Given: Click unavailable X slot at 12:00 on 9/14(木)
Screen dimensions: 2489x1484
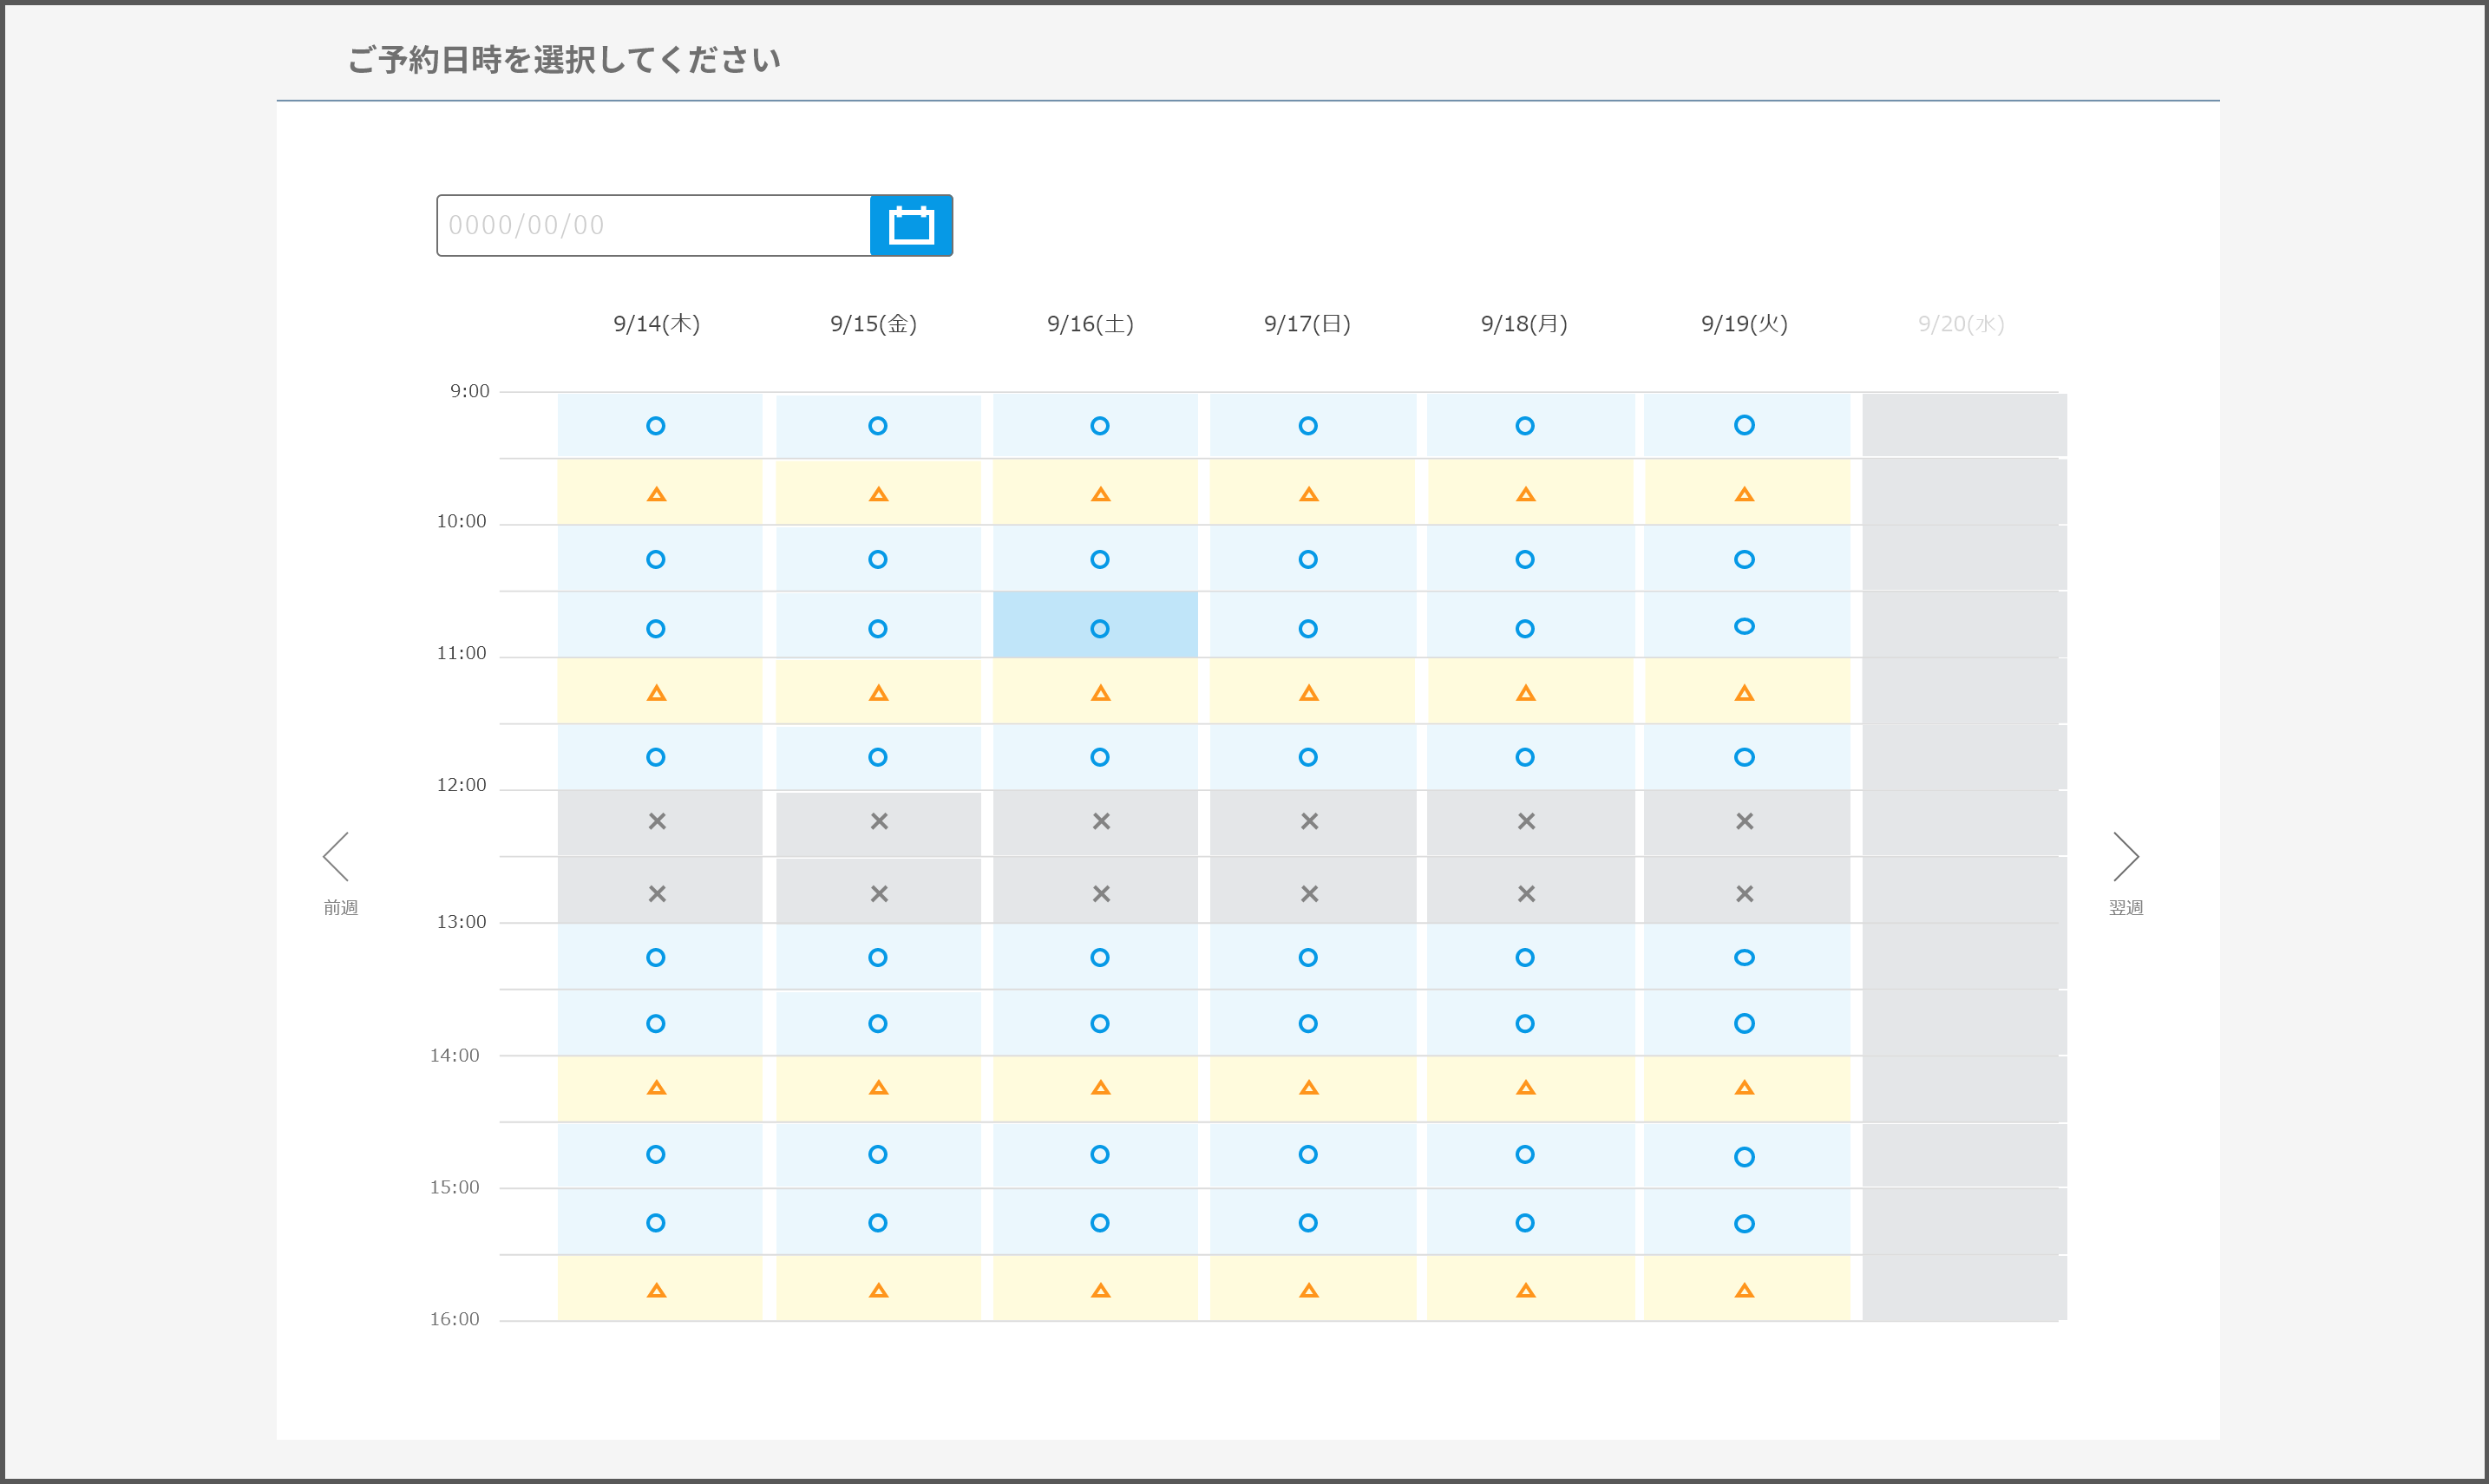Looking at the screenshot, I should (x=657, y=821).
